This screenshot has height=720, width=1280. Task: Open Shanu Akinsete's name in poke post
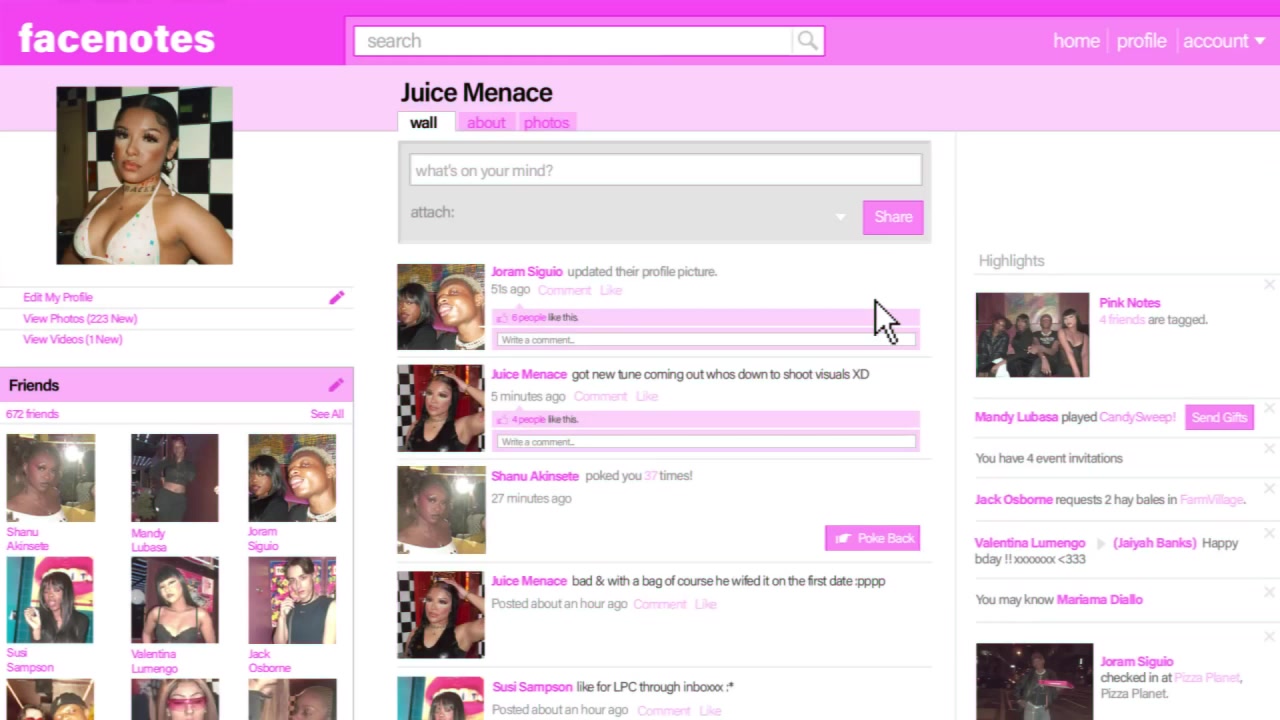pos(535,476)
